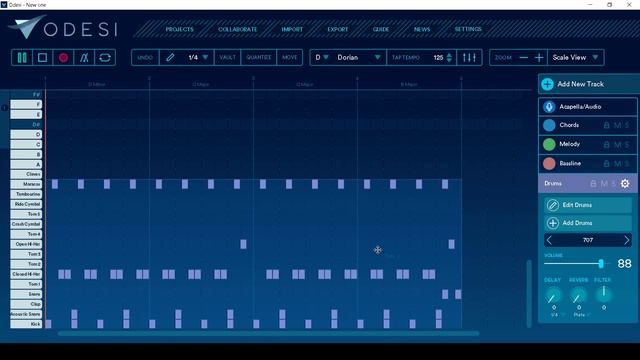Lock the Bassline track
The width and height of the screenshot is (640, 360).
coord(607,164)
